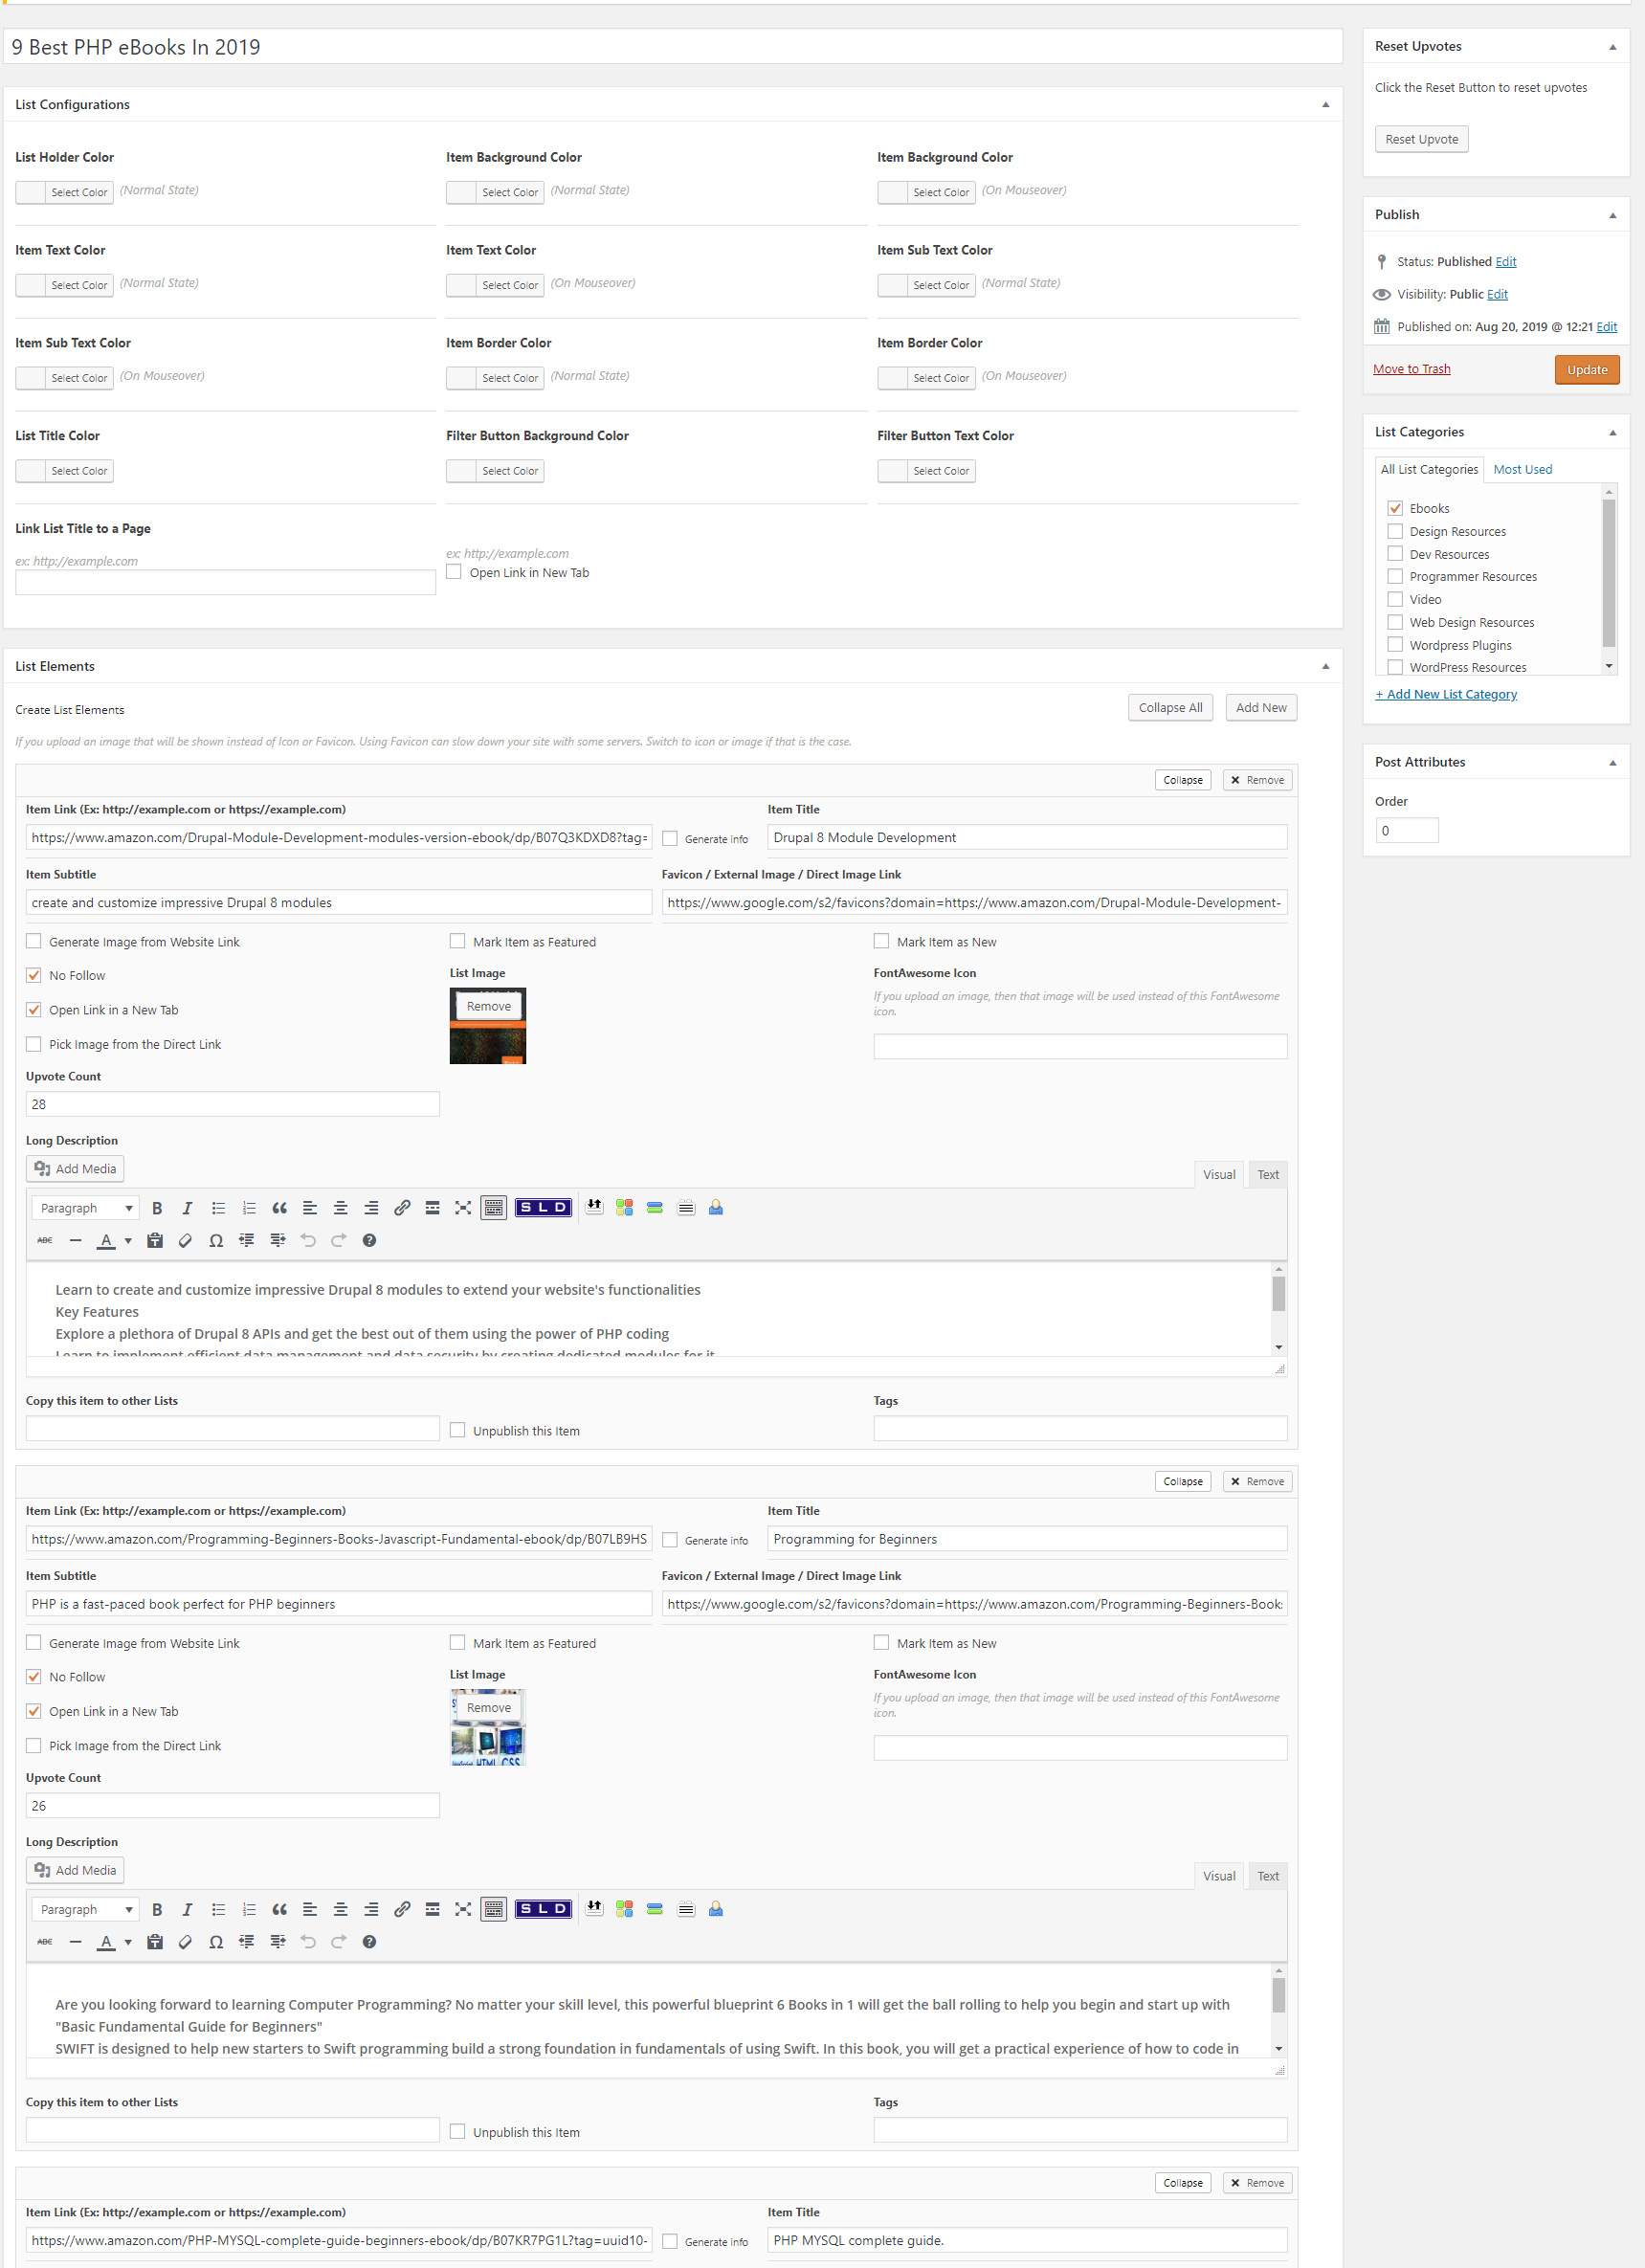
Task: Switch Drupal 8 description editor to Text tab
Action: coord(1267,1175)
